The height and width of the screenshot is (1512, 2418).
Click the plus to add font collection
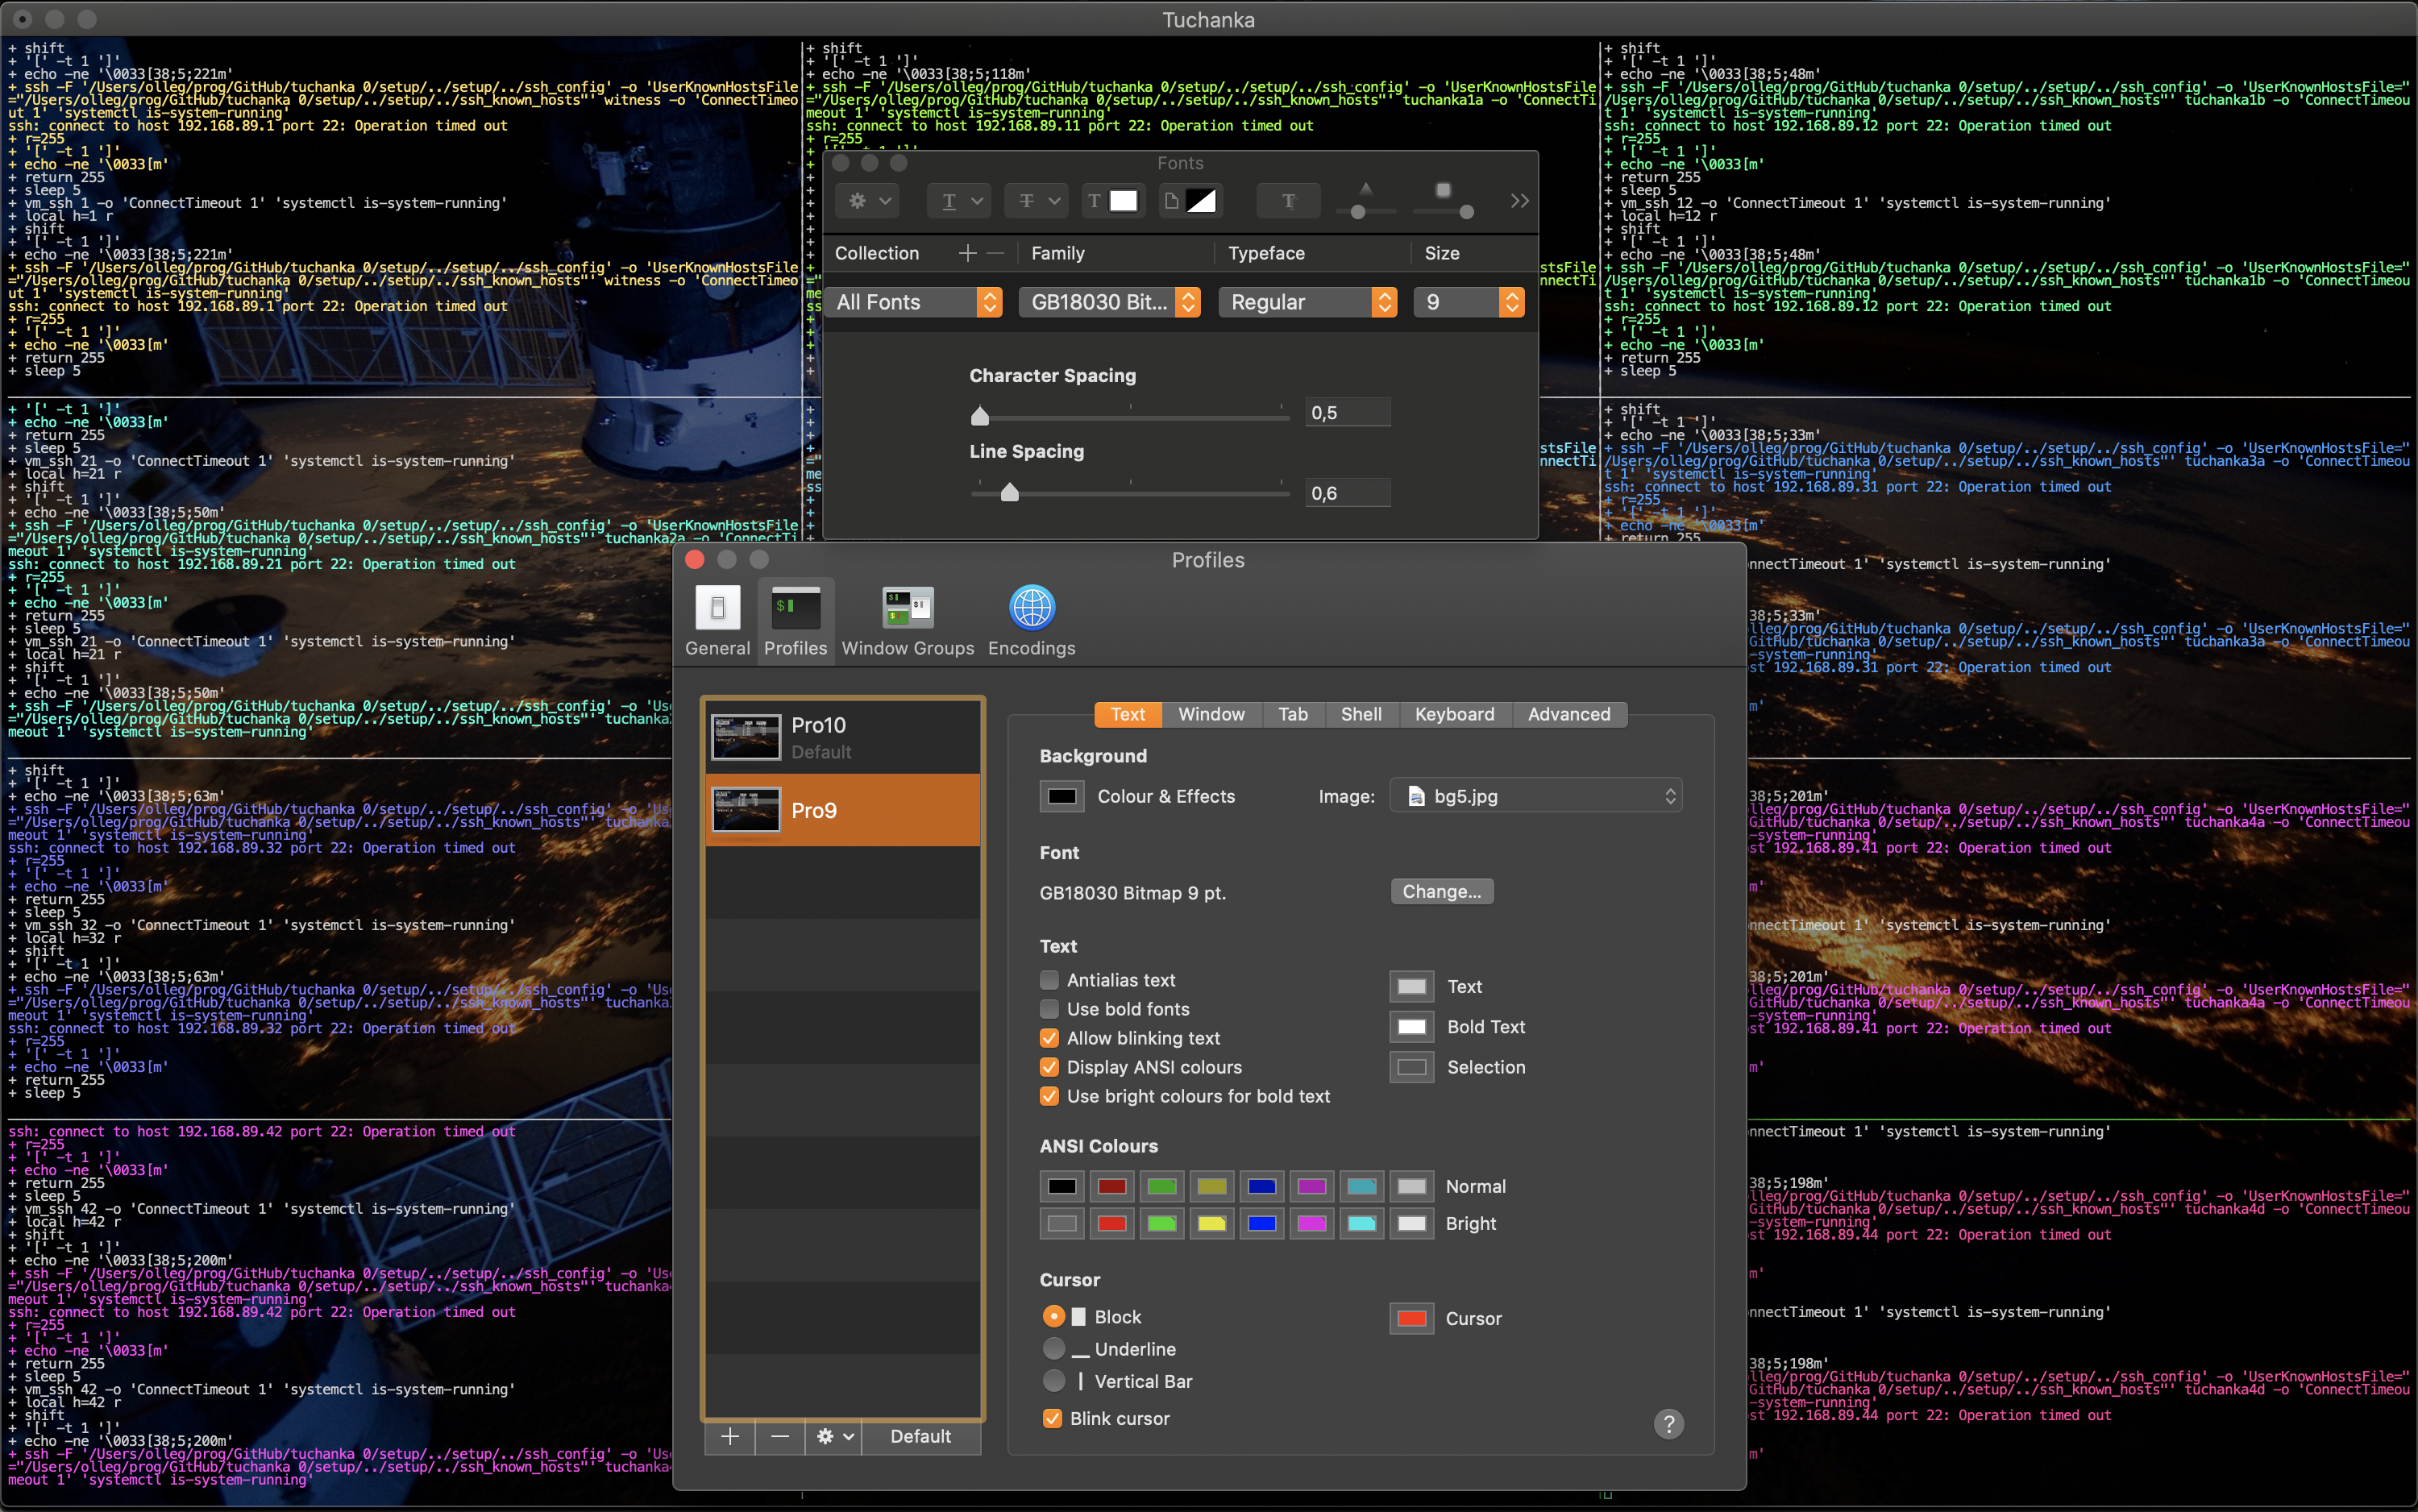point(967,254)
